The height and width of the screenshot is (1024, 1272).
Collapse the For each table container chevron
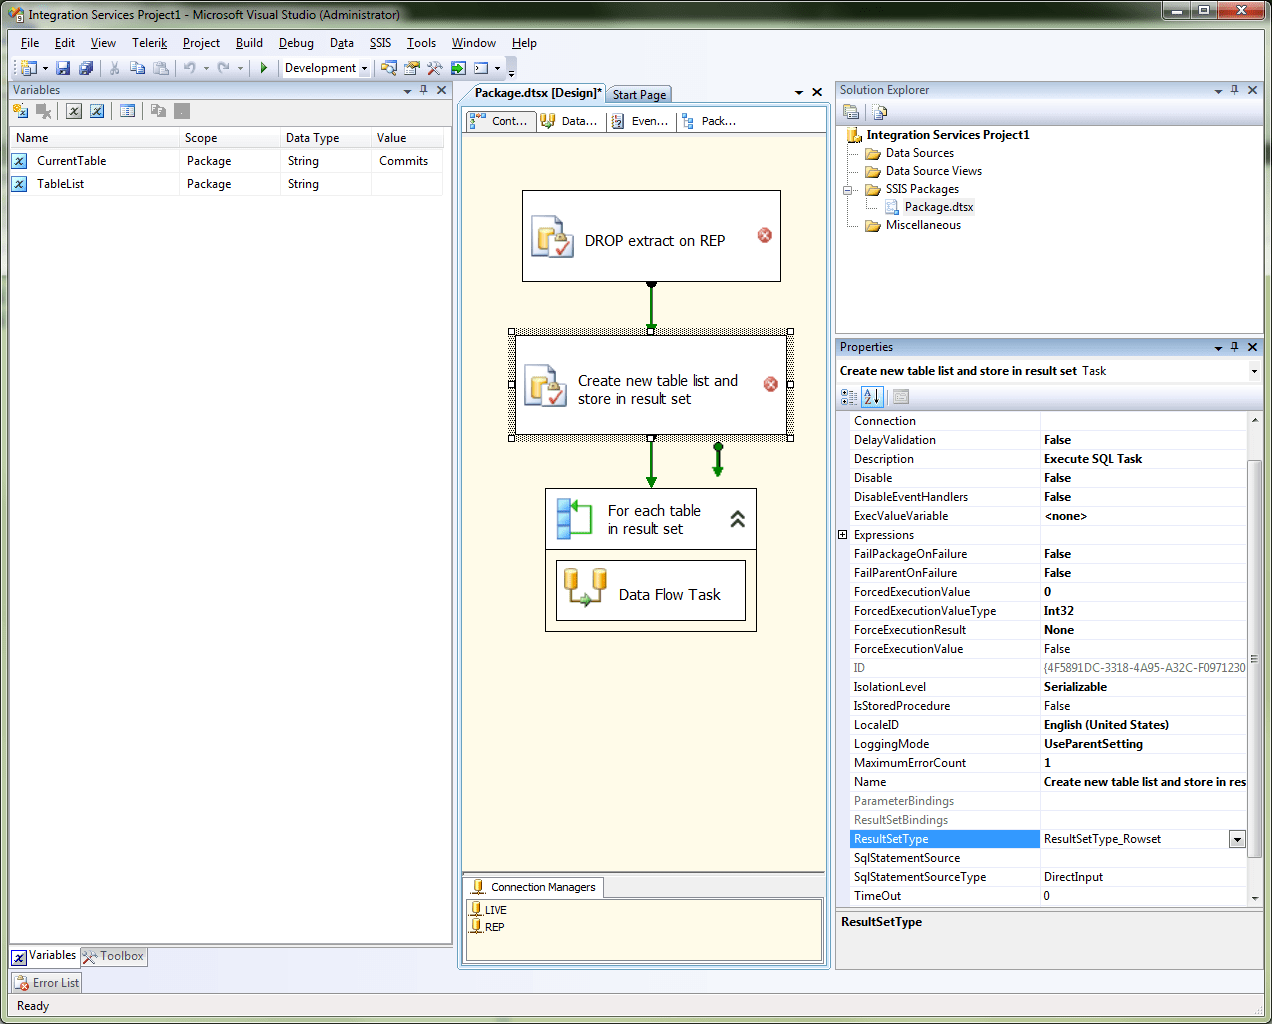tap(738, 519)
